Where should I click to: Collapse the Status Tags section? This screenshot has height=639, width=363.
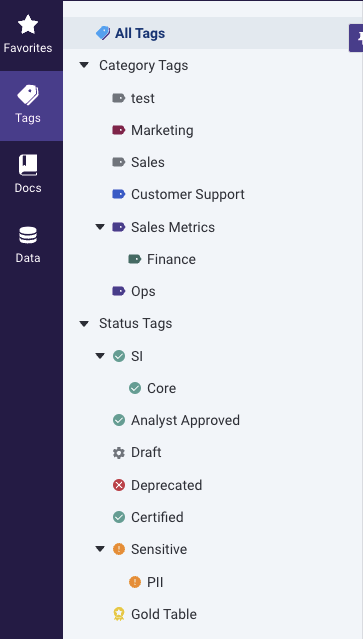pyautogui.click(x=84, y=324)
